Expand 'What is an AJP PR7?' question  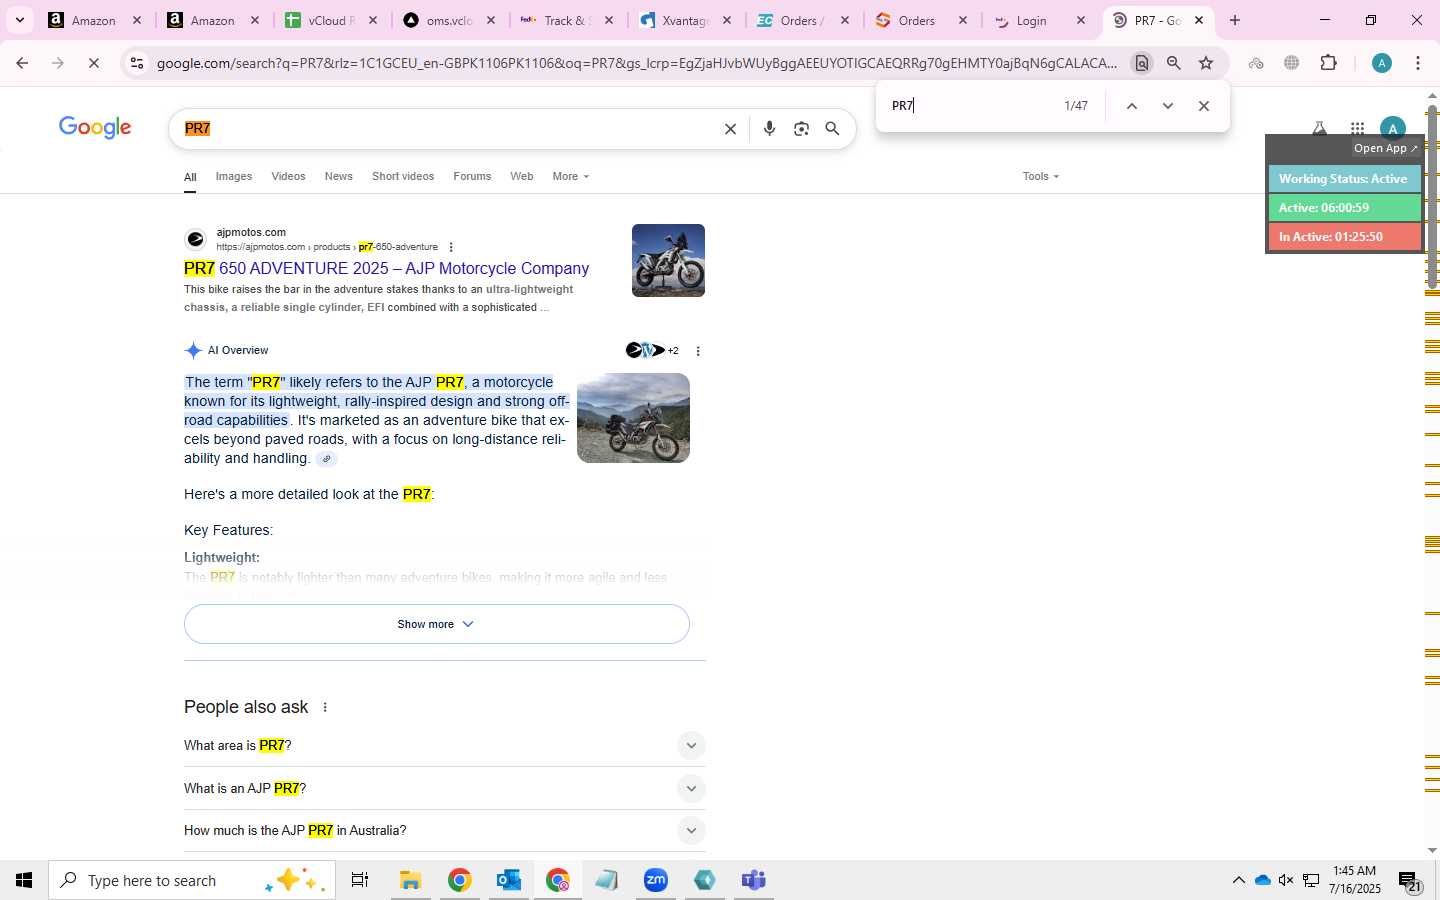click(445, 788)
